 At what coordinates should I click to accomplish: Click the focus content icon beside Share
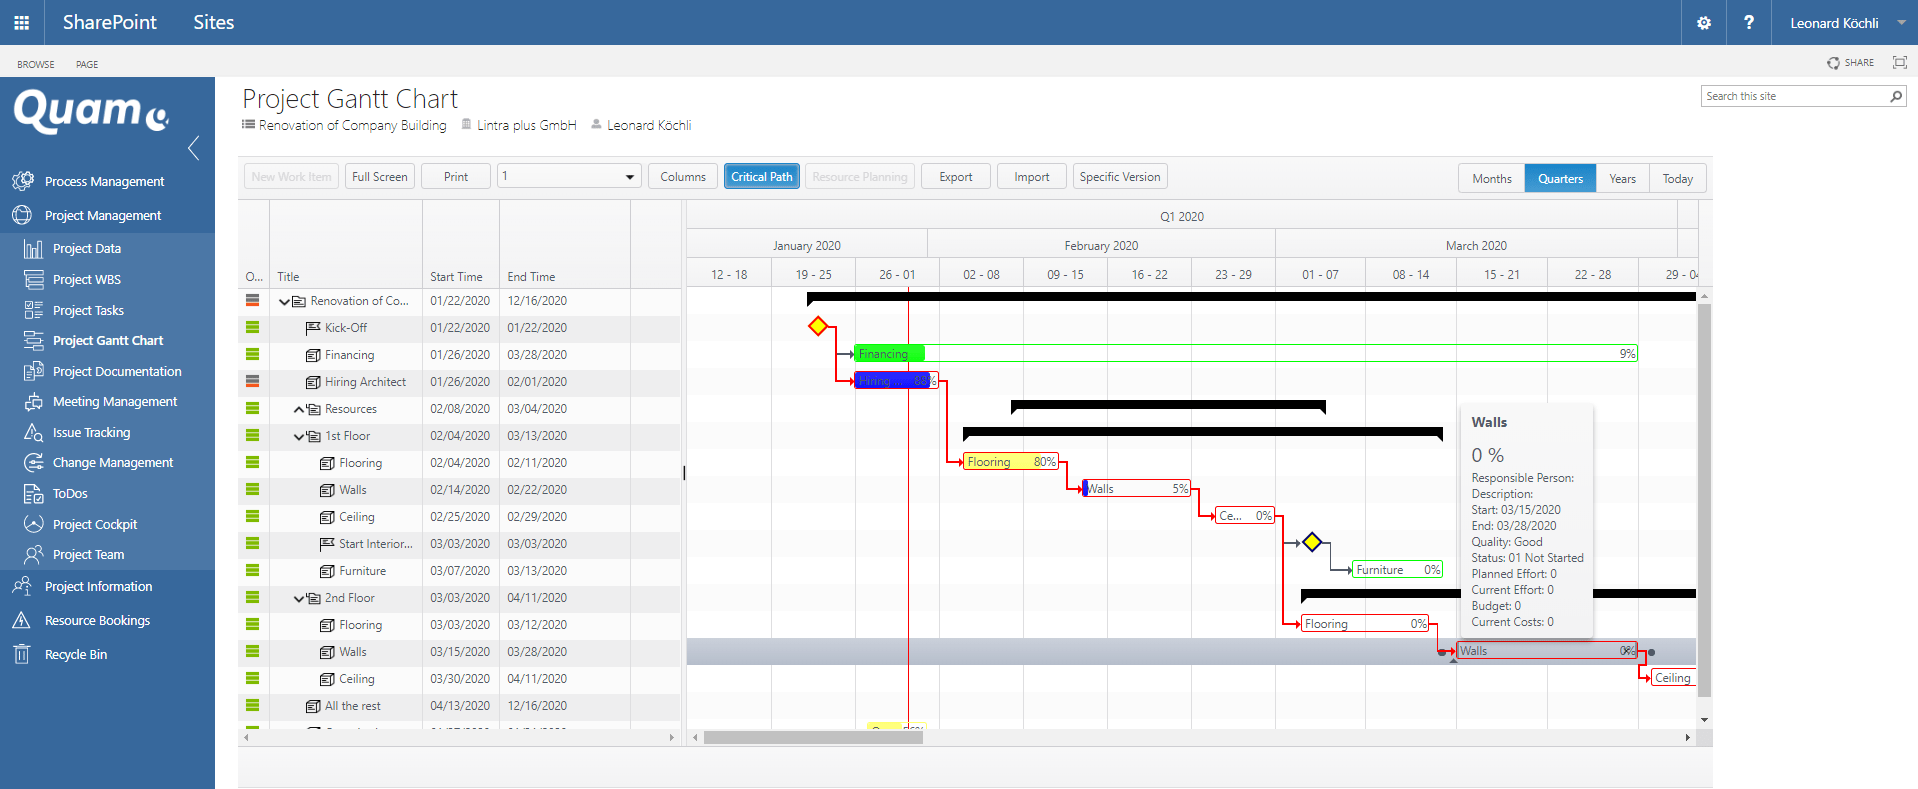(x=1899, y=62)
